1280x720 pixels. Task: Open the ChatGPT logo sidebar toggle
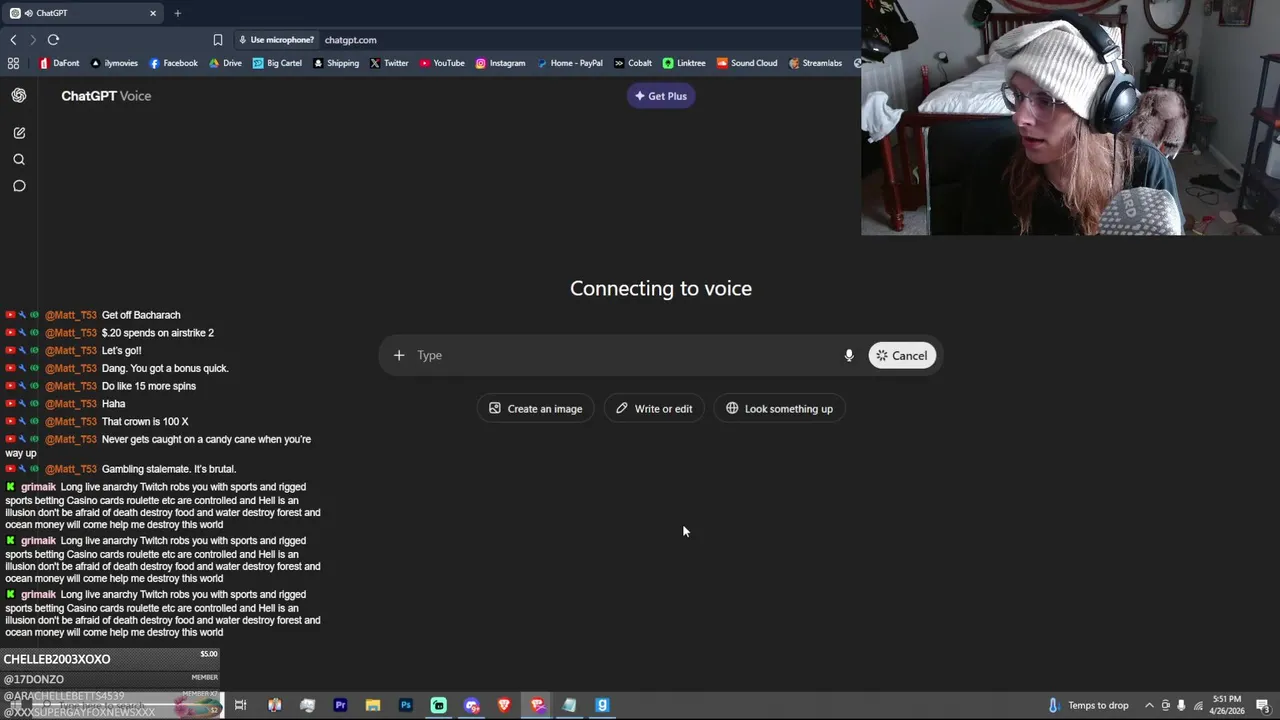click(19, 96)
